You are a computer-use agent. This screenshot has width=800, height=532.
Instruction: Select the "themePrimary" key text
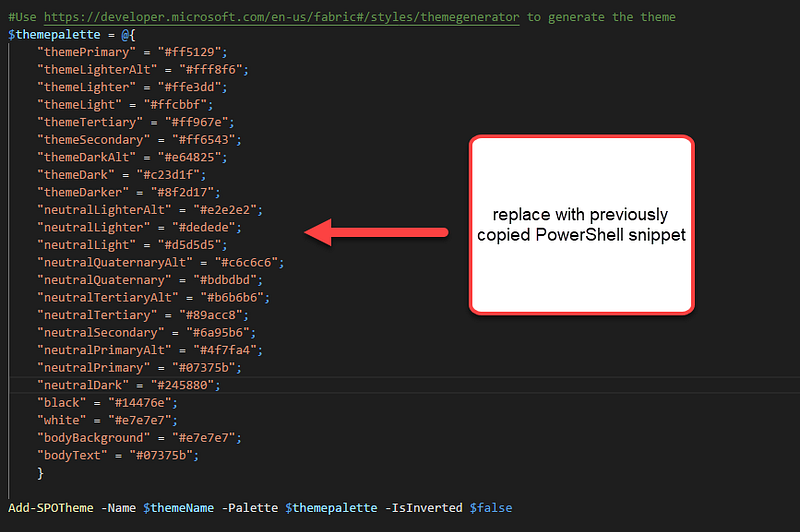[x=87, y=53]
